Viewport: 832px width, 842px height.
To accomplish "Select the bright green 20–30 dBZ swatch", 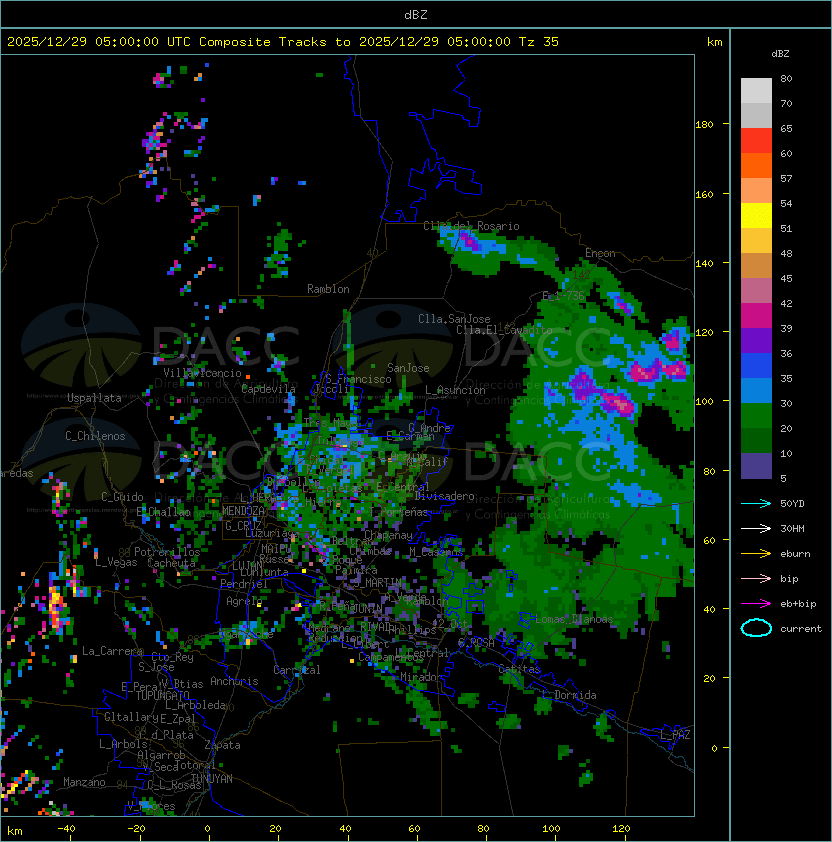I will point(756,416).
